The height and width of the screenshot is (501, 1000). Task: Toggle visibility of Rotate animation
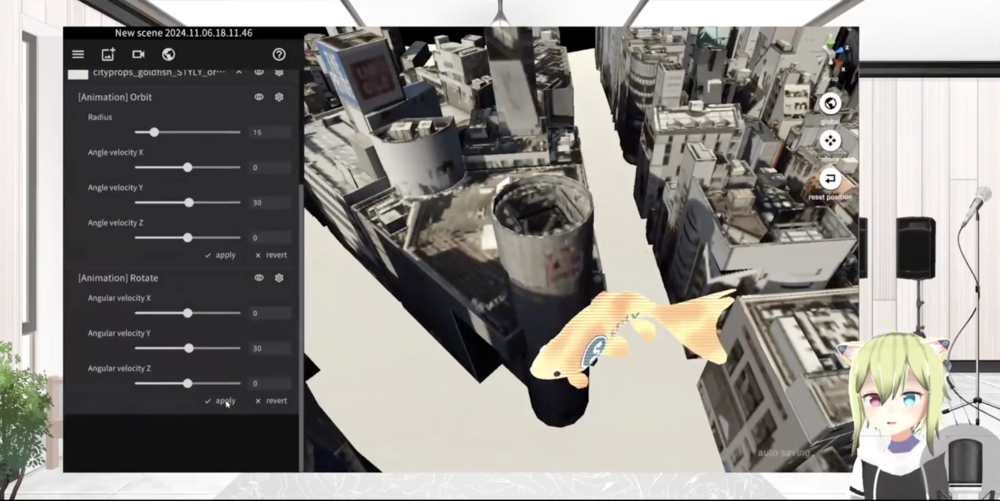click(259, 278)
